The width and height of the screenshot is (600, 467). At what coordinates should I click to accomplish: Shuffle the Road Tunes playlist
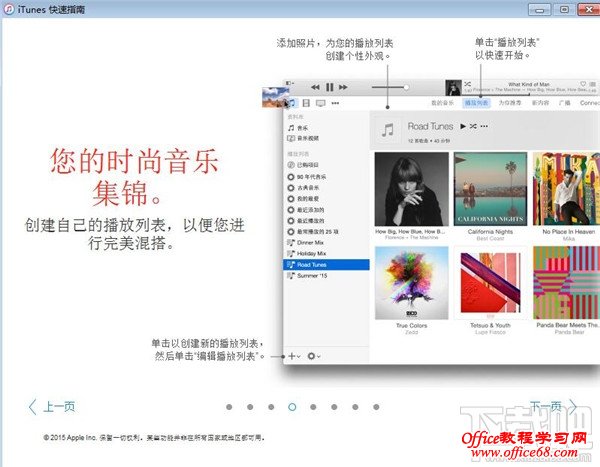[473, 126]
